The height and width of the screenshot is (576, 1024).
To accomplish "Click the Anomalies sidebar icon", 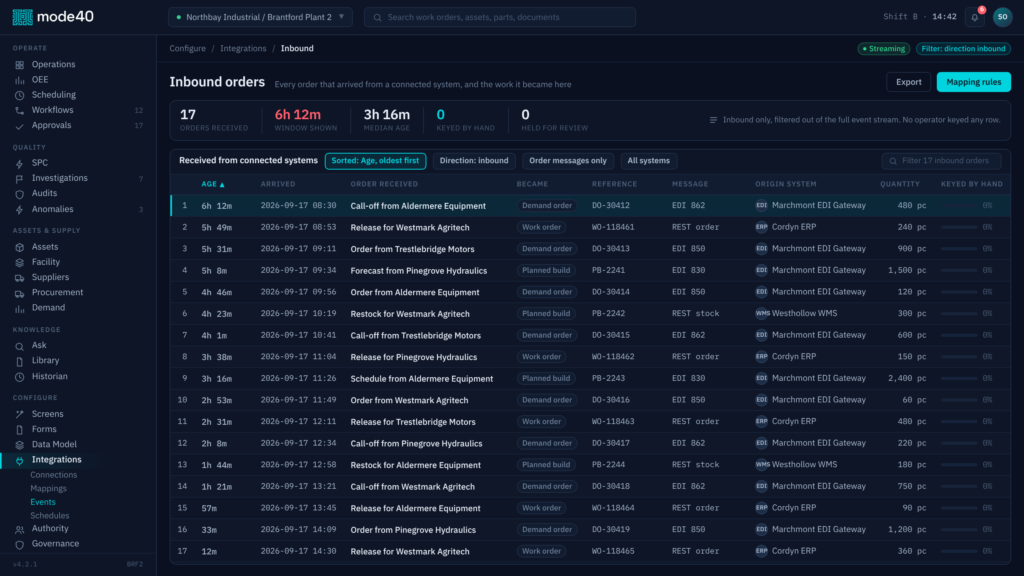I will tap(20, 210).
